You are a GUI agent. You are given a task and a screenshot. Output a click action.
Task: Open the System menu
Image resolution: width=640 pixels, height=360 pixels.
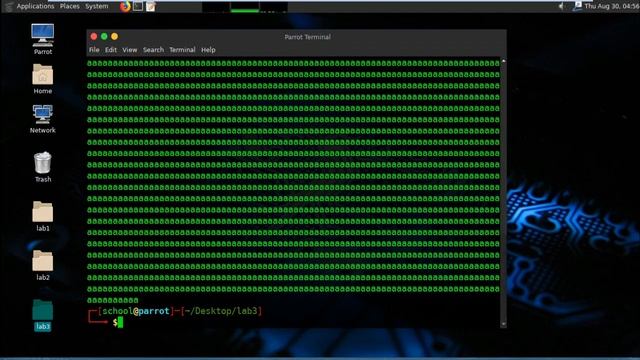point(97,6)
